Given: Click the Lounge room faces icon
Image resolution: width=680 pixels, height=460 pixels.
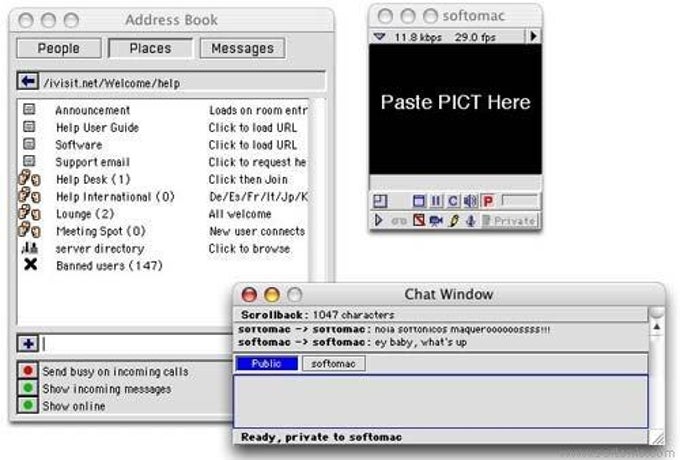Looking at the screenshot, I should (x=29, y=213).
